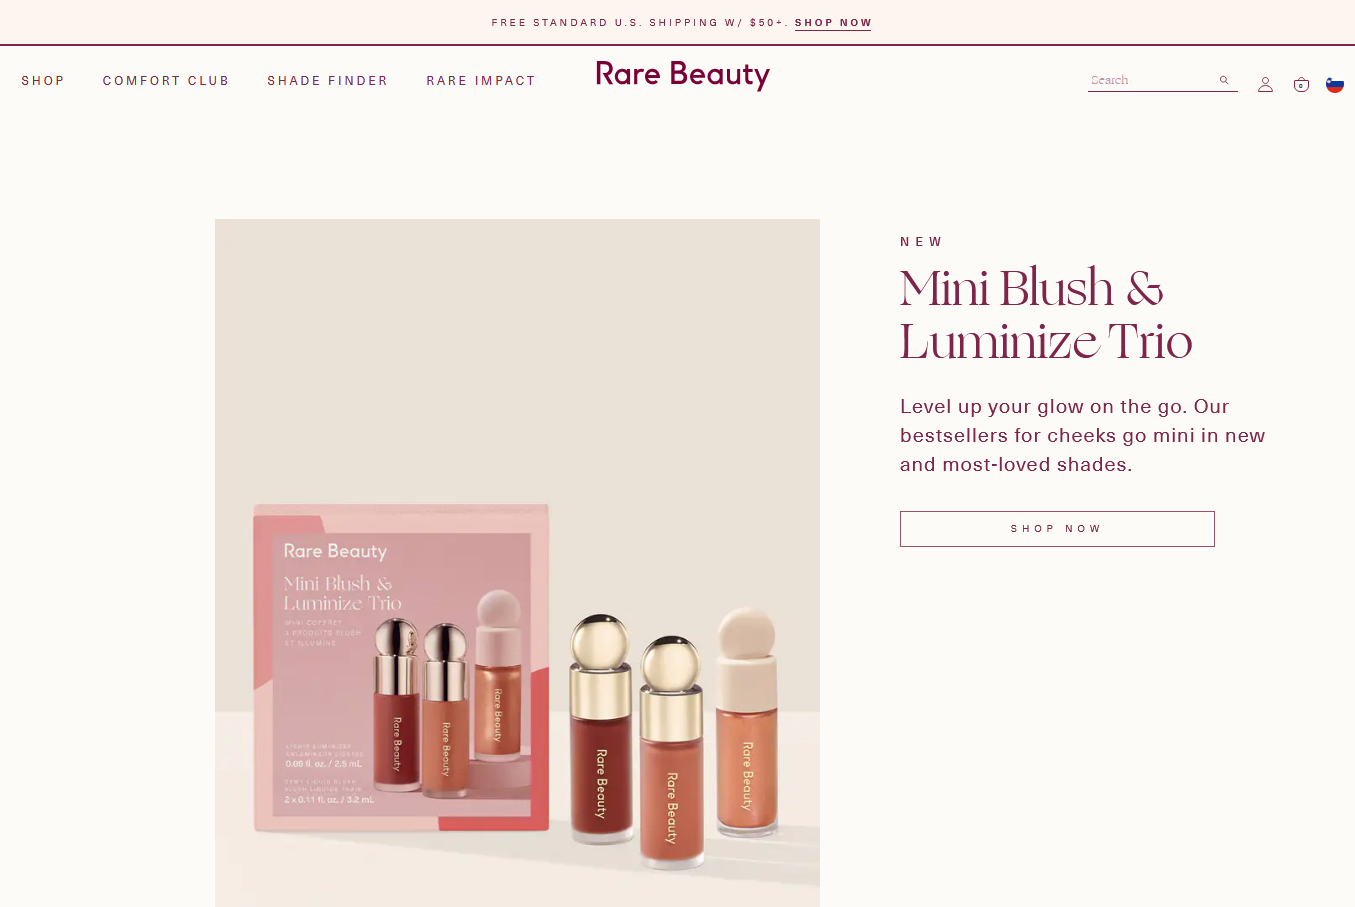Open the SHOP menu
Screen dimensions: 1355x907
click(x=43, y=81)
